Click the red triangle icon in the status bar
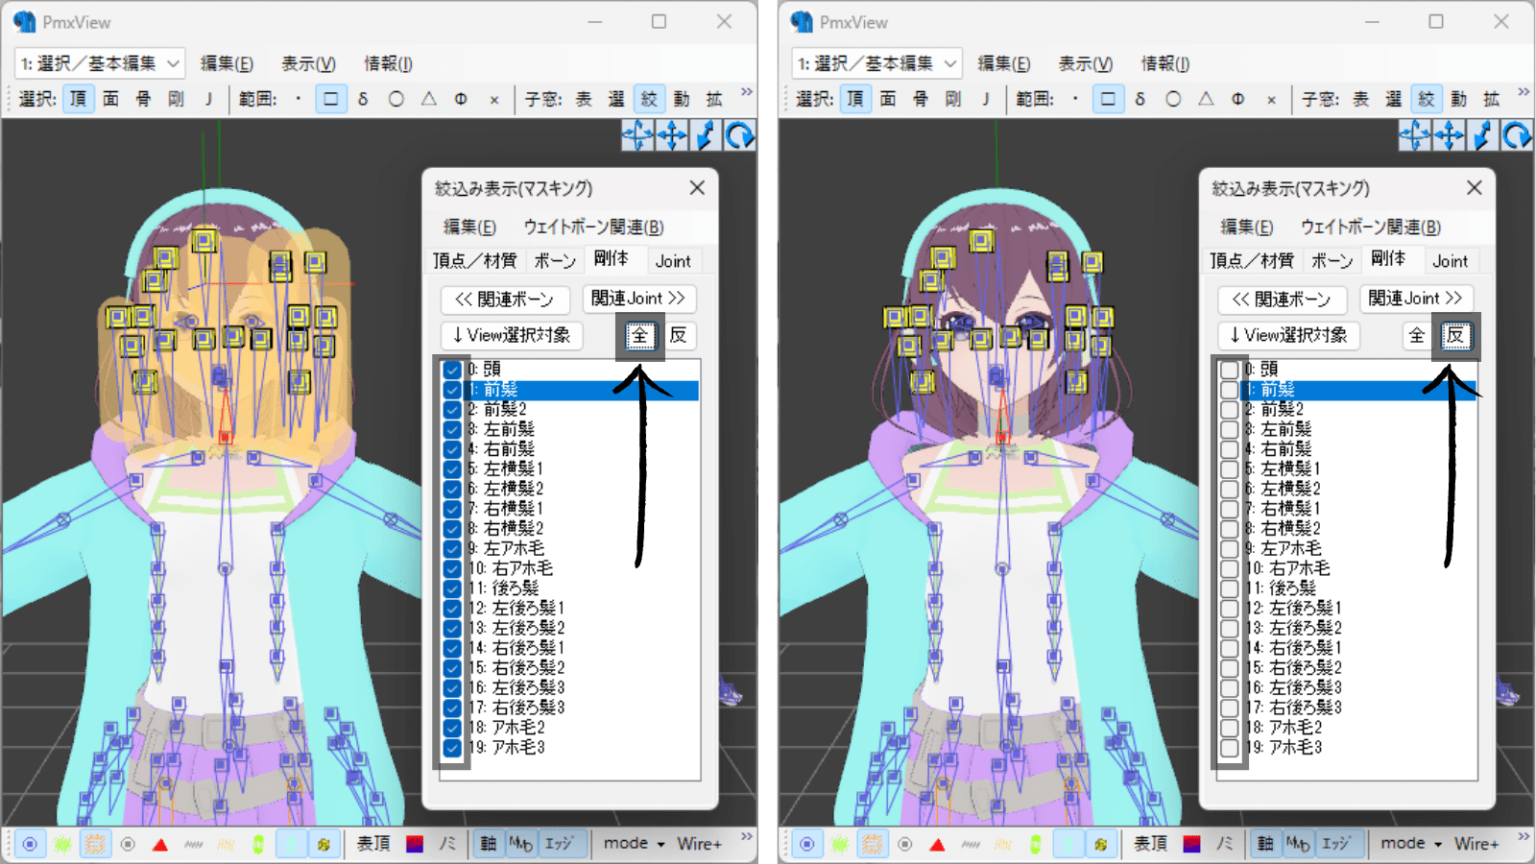This screenshot has width=1536, height=864. 160,843
